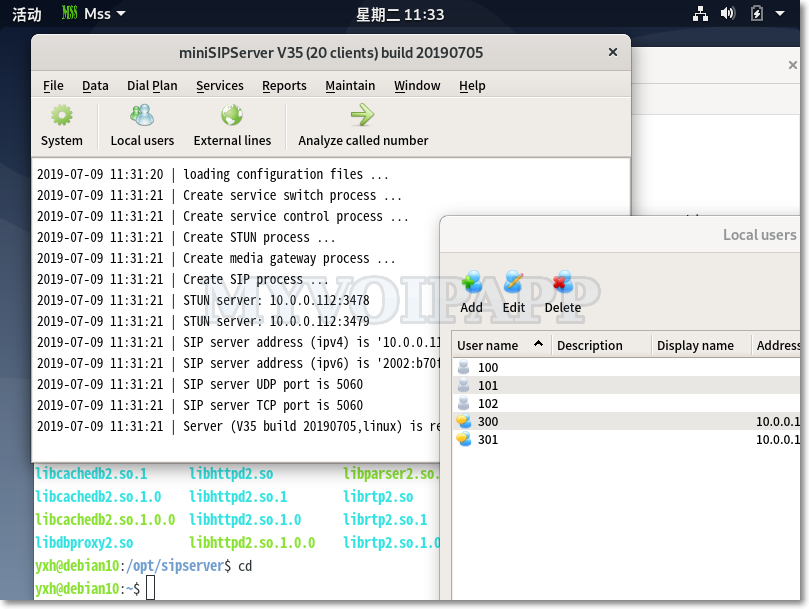This screenshot has height=609, width=809.
Task: Open the File menu
Action: [53, 86]
